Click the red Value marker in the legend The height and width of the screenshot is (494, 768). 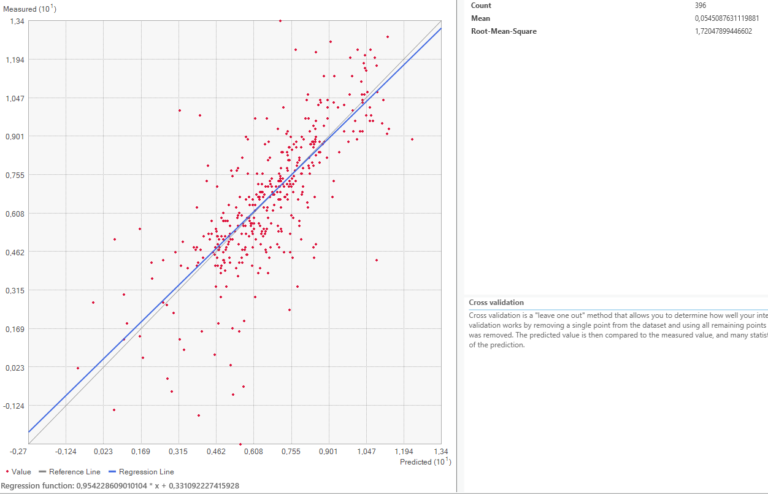tap(9, 471)
